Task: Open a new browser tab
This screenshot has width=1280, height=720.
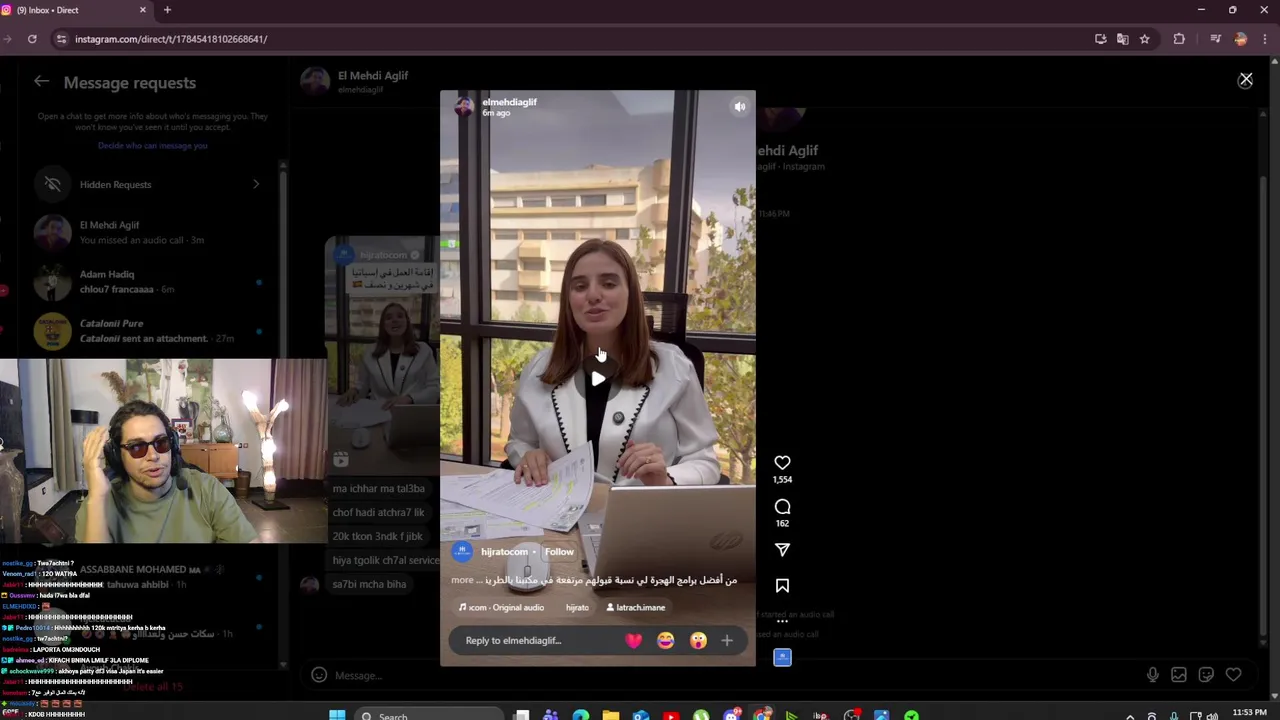Action: tap(167, 10)
